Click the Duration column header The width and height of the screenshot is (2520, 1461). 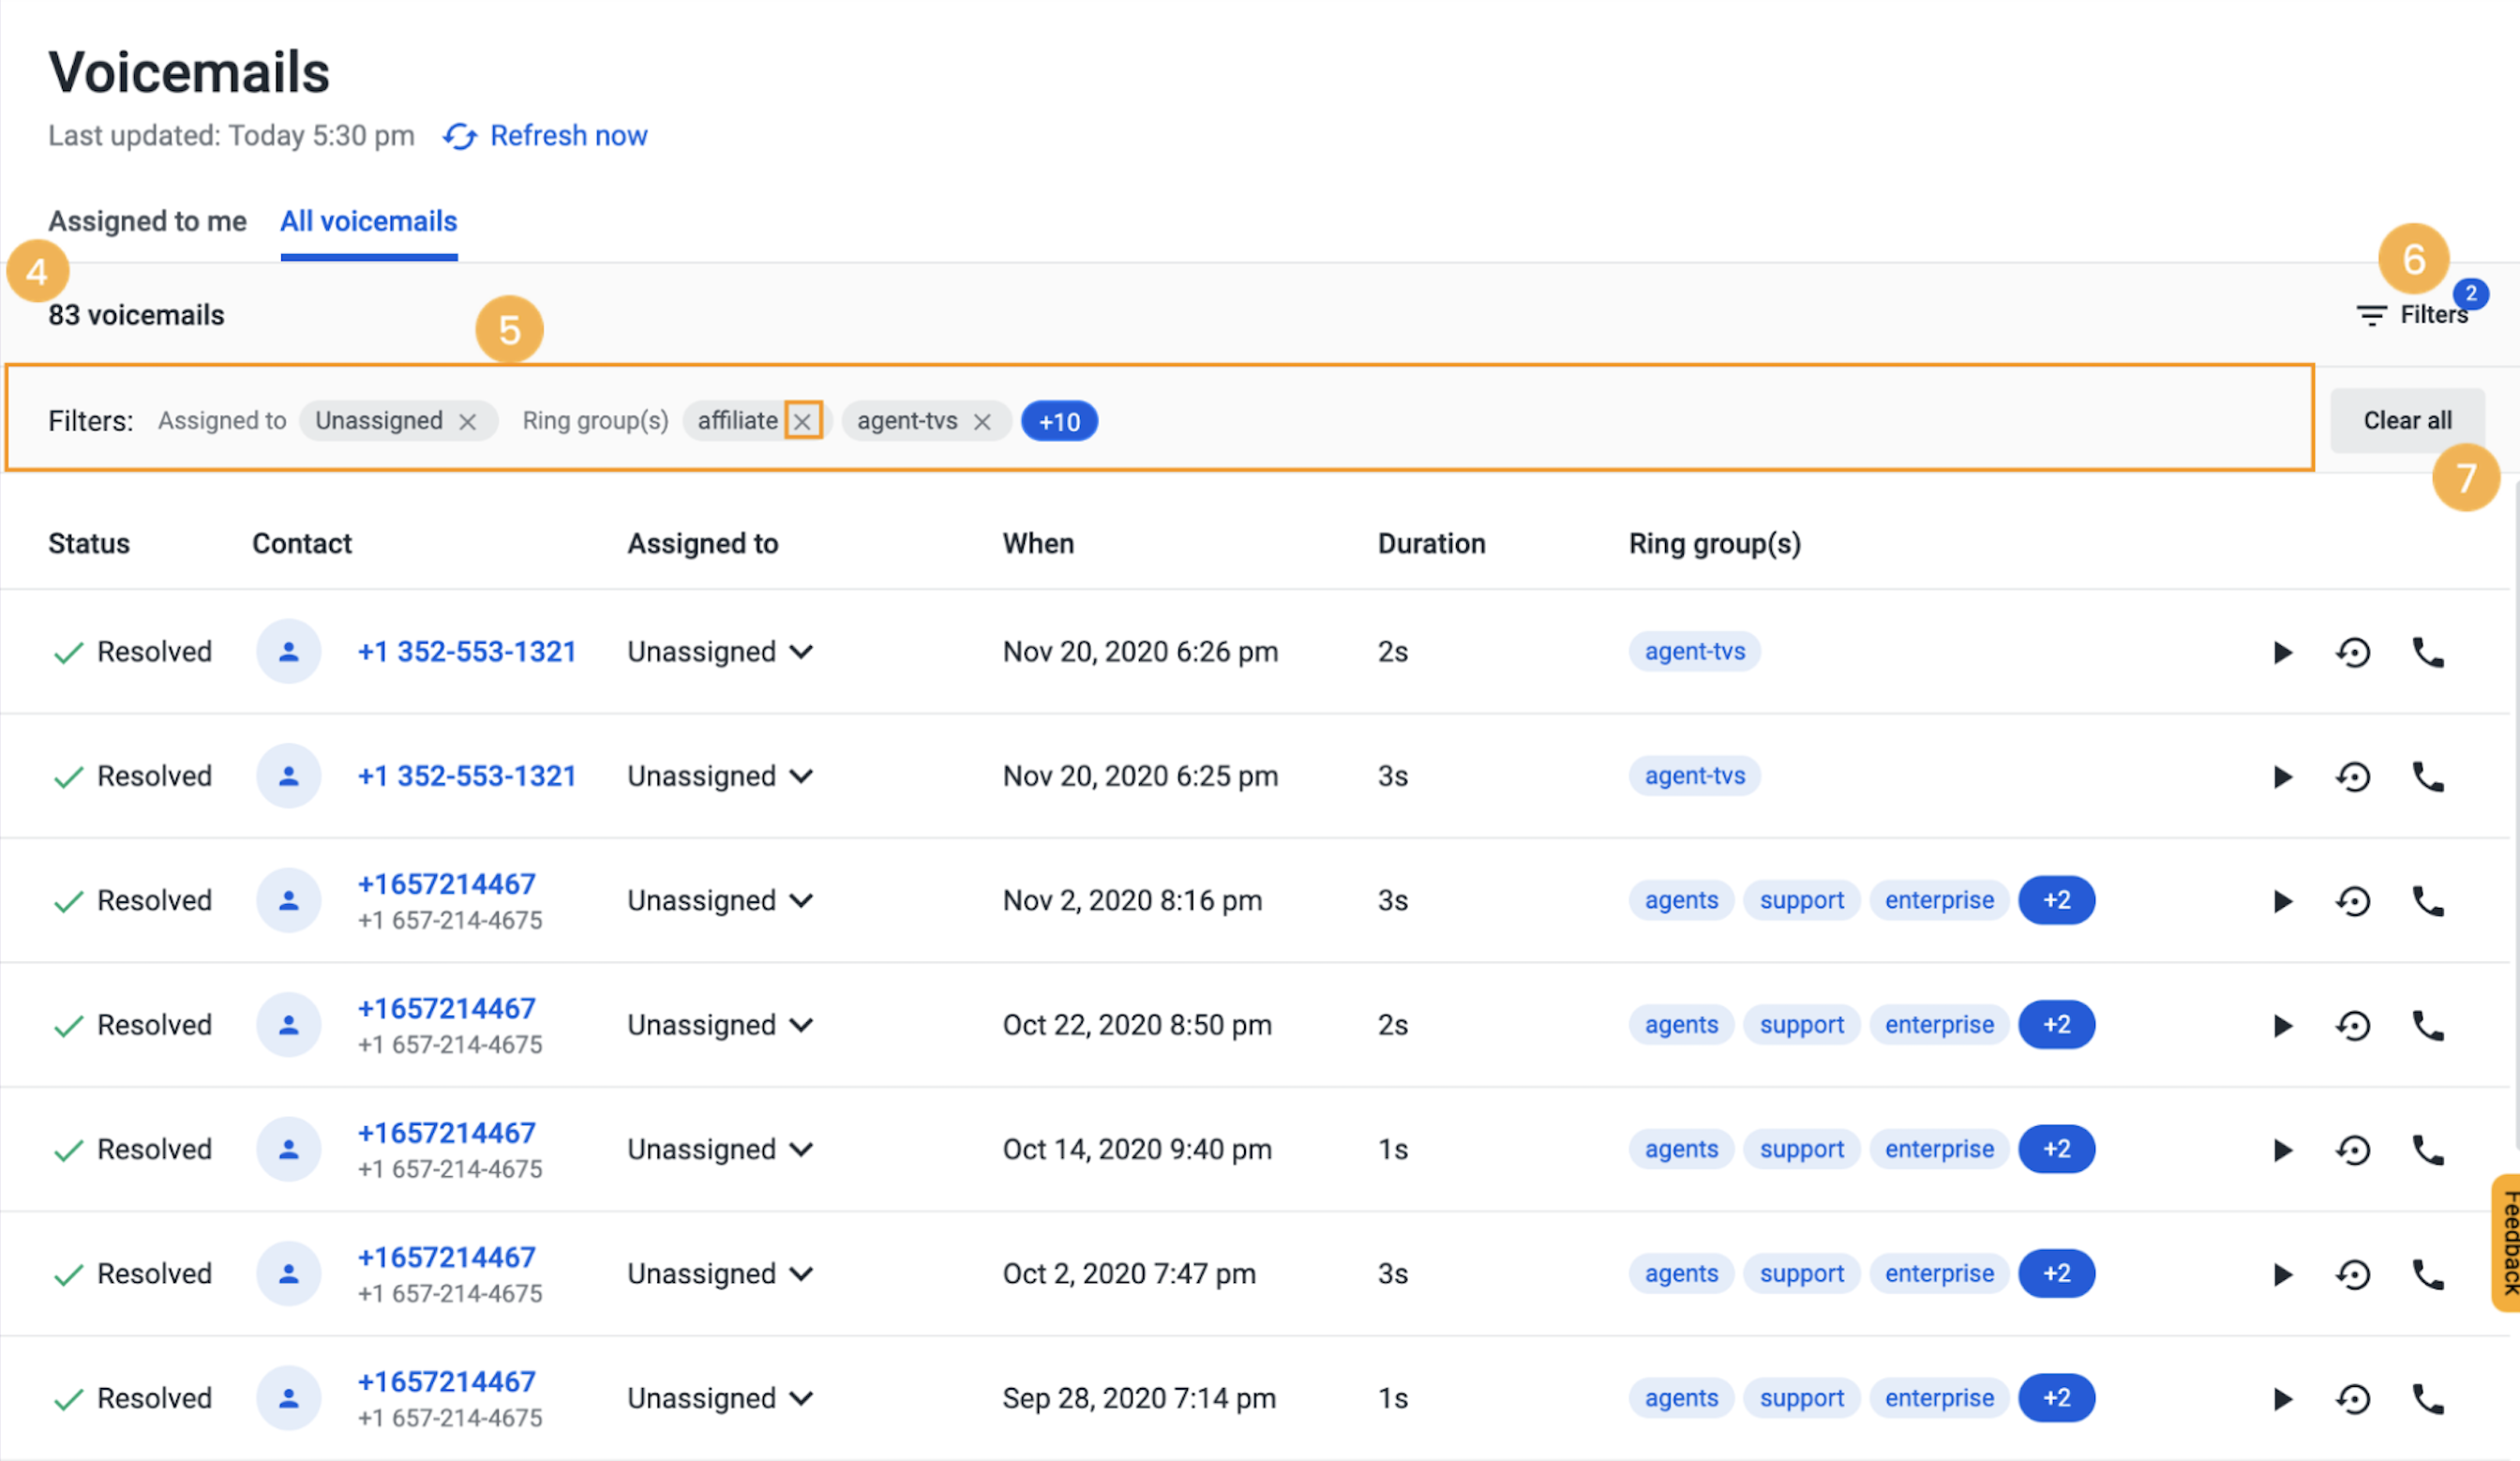(1431, 544)
